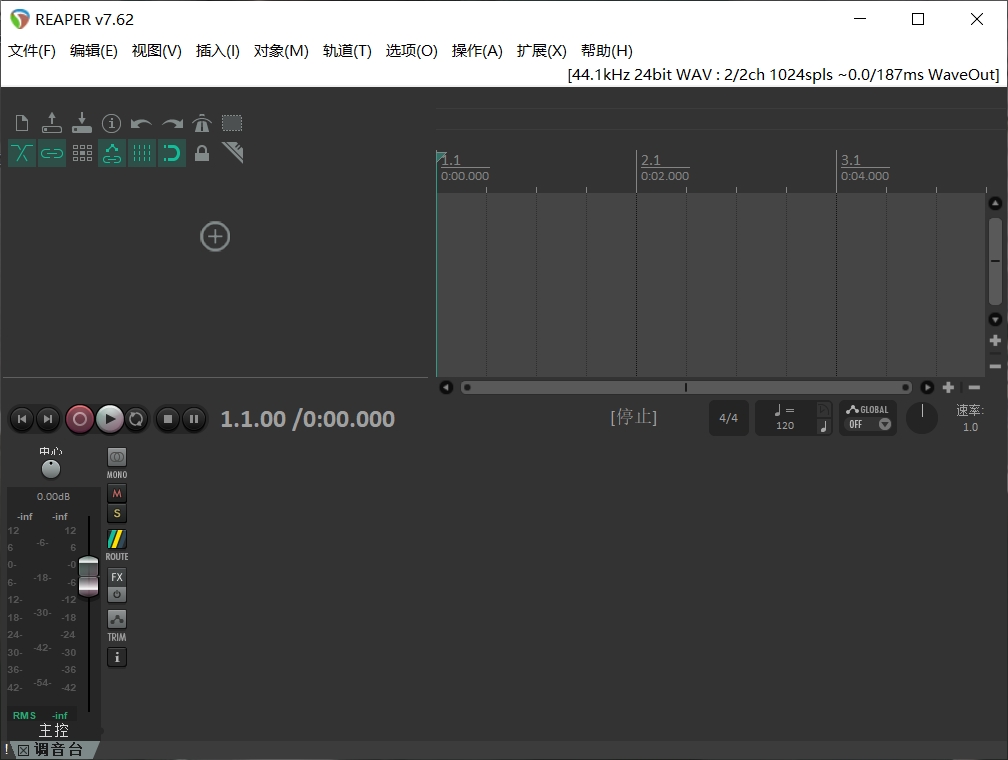Open the FX chain for the master track

click(116, 577)
